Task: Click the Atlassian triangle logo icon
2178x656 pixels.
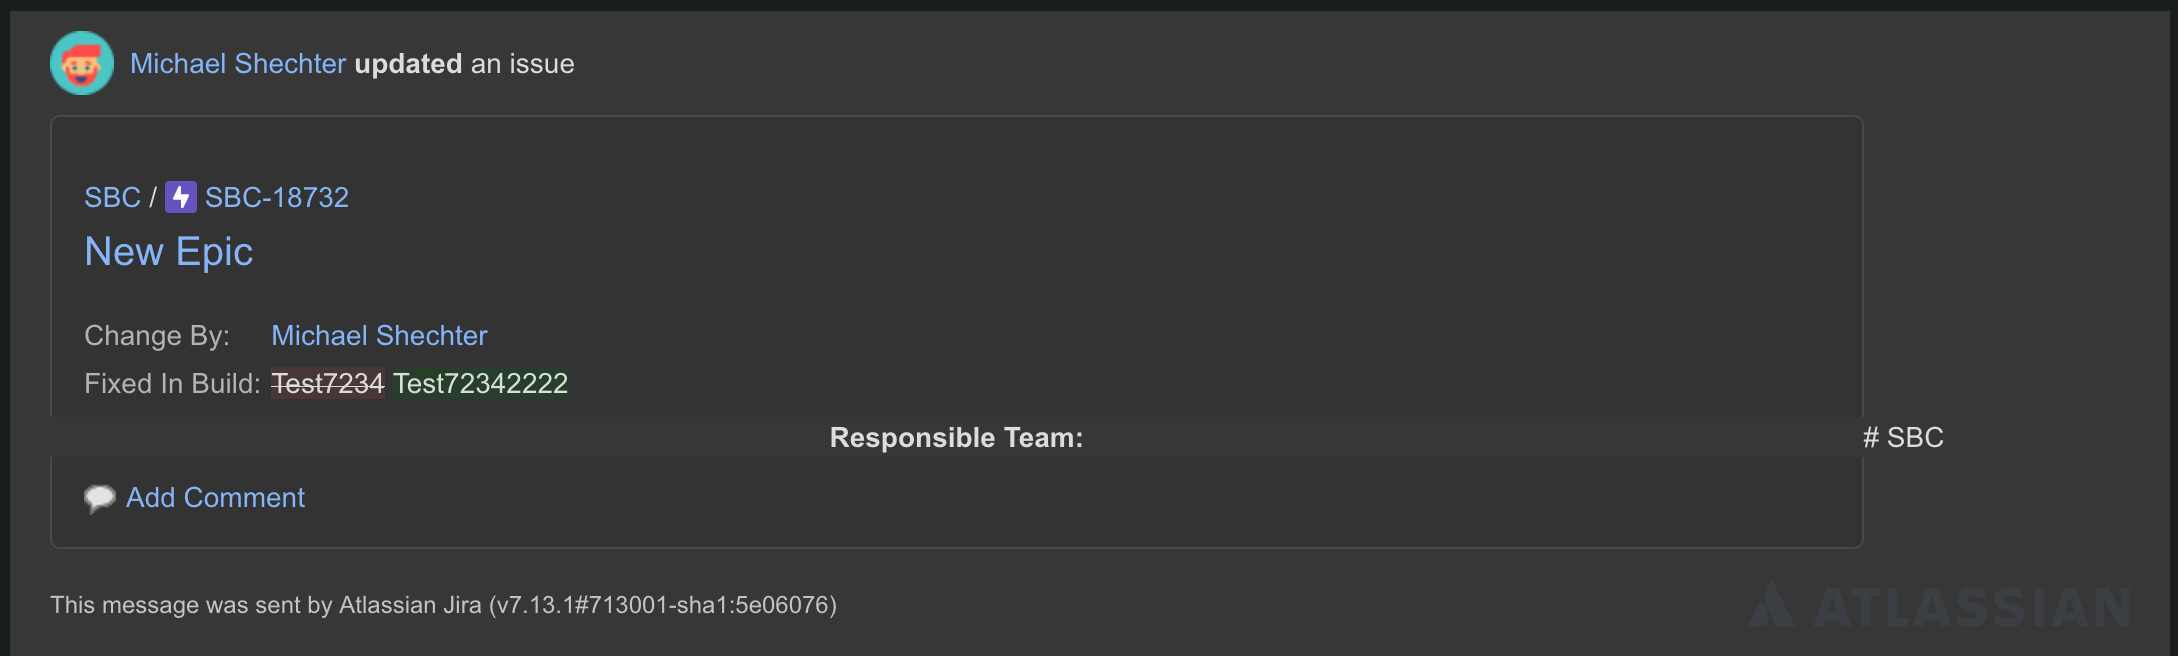Action: (1771, 605)
